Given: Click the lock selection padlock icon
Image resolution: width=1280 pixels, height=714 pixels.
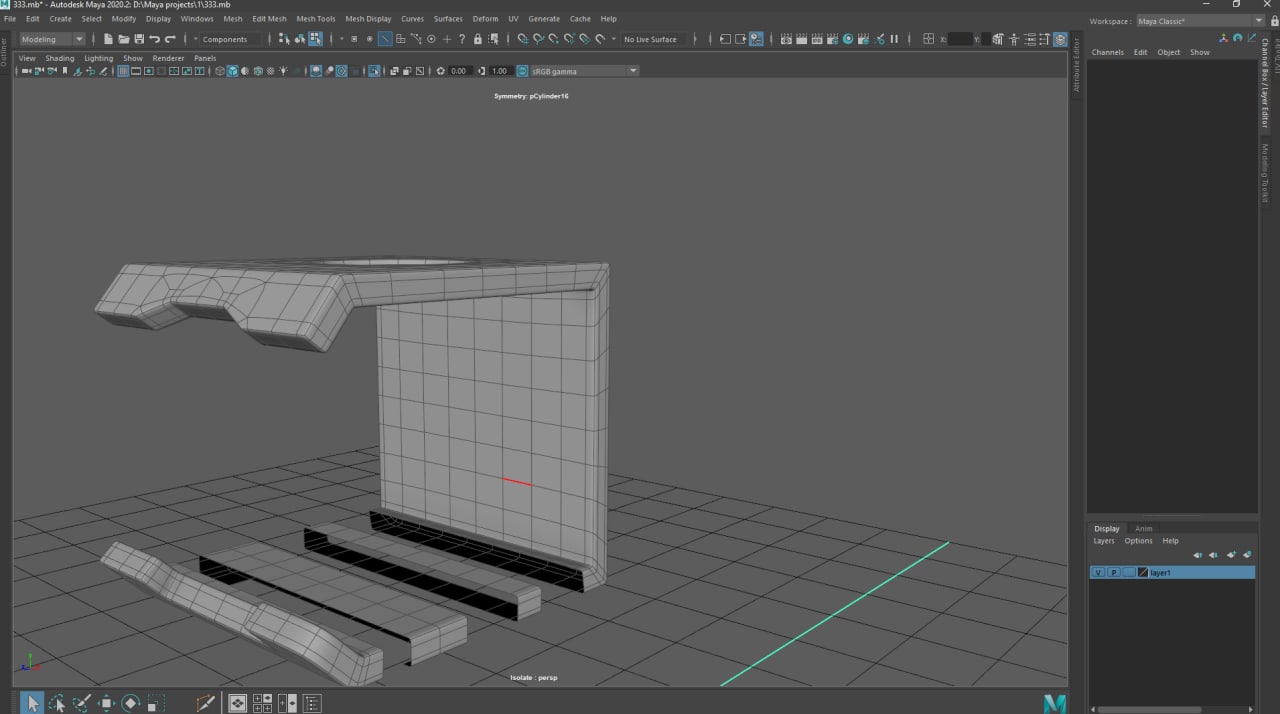Looking at the screenshot, I should [478, 39].
